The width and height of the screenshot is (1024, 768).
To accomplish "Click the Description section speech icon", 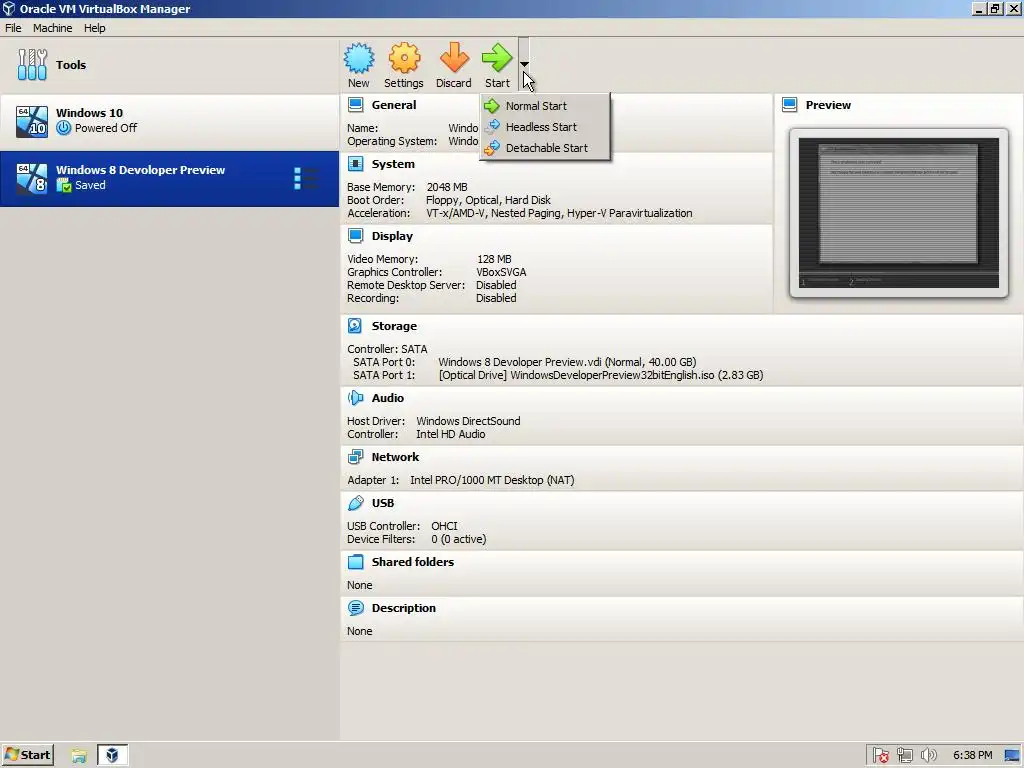I will (x=355, y=608).
